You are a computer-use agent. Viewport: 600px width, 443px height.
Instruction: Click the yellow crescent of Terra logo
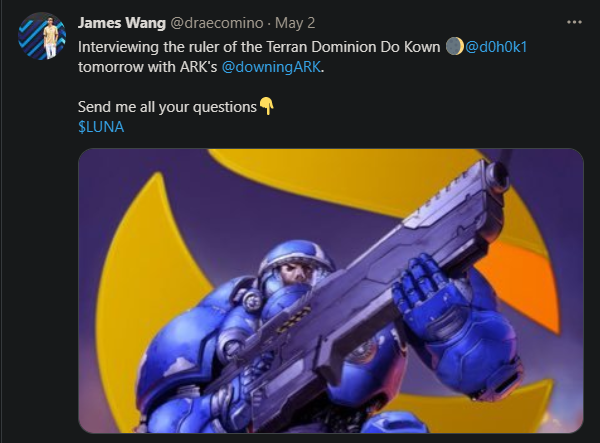coord(126,275)
